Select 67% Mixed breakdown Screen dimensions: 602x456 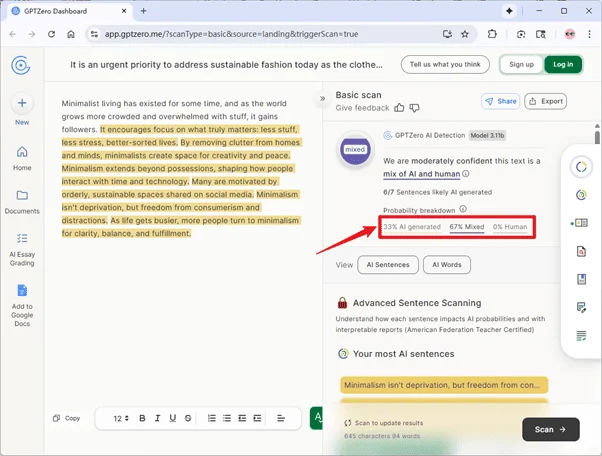pos(466,227)
